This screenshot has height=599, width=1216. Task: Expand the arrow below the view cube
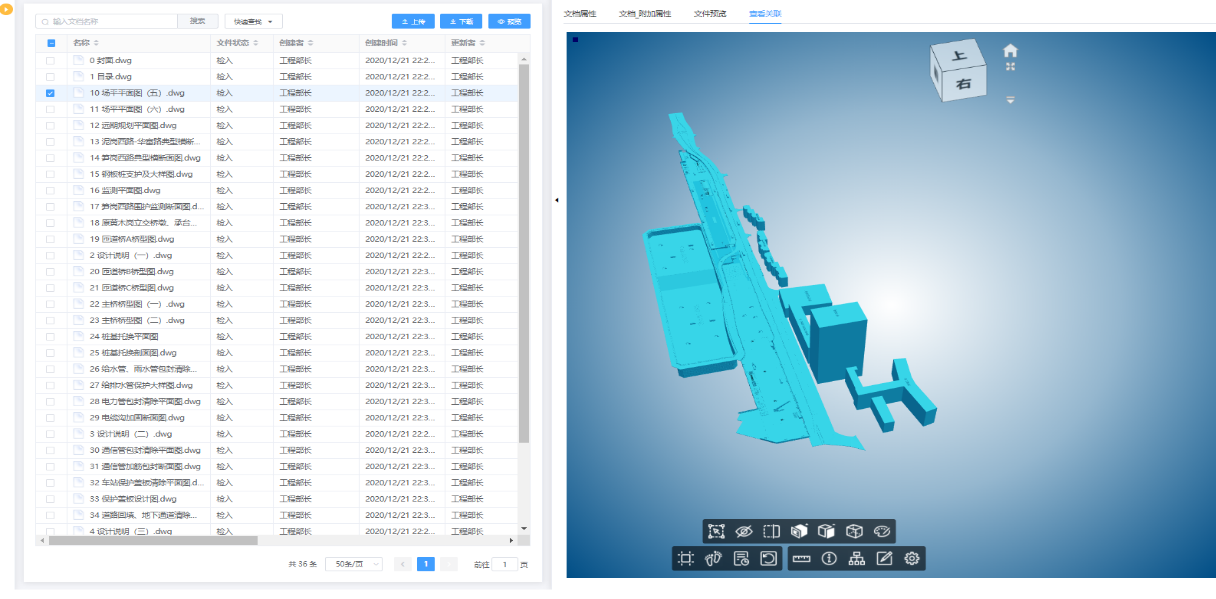1011,100
